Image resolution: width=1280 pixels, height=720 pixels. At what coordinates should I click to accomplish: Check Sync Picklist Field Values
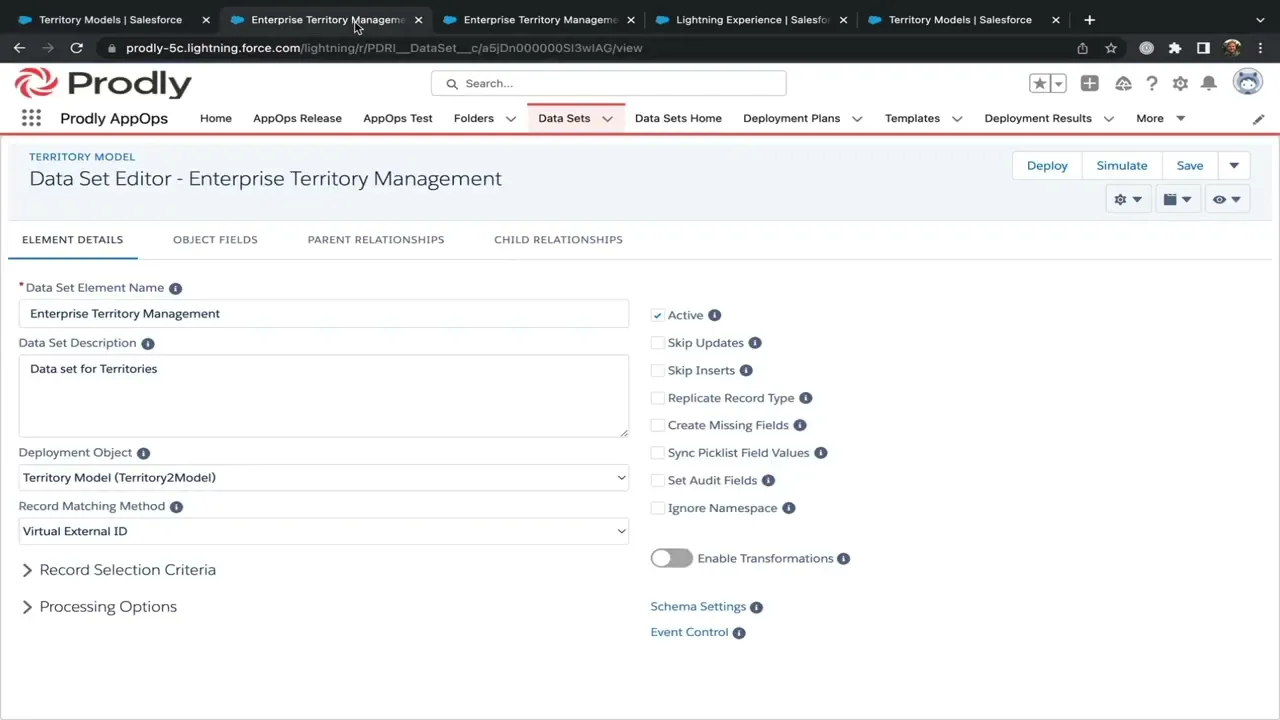658,453
